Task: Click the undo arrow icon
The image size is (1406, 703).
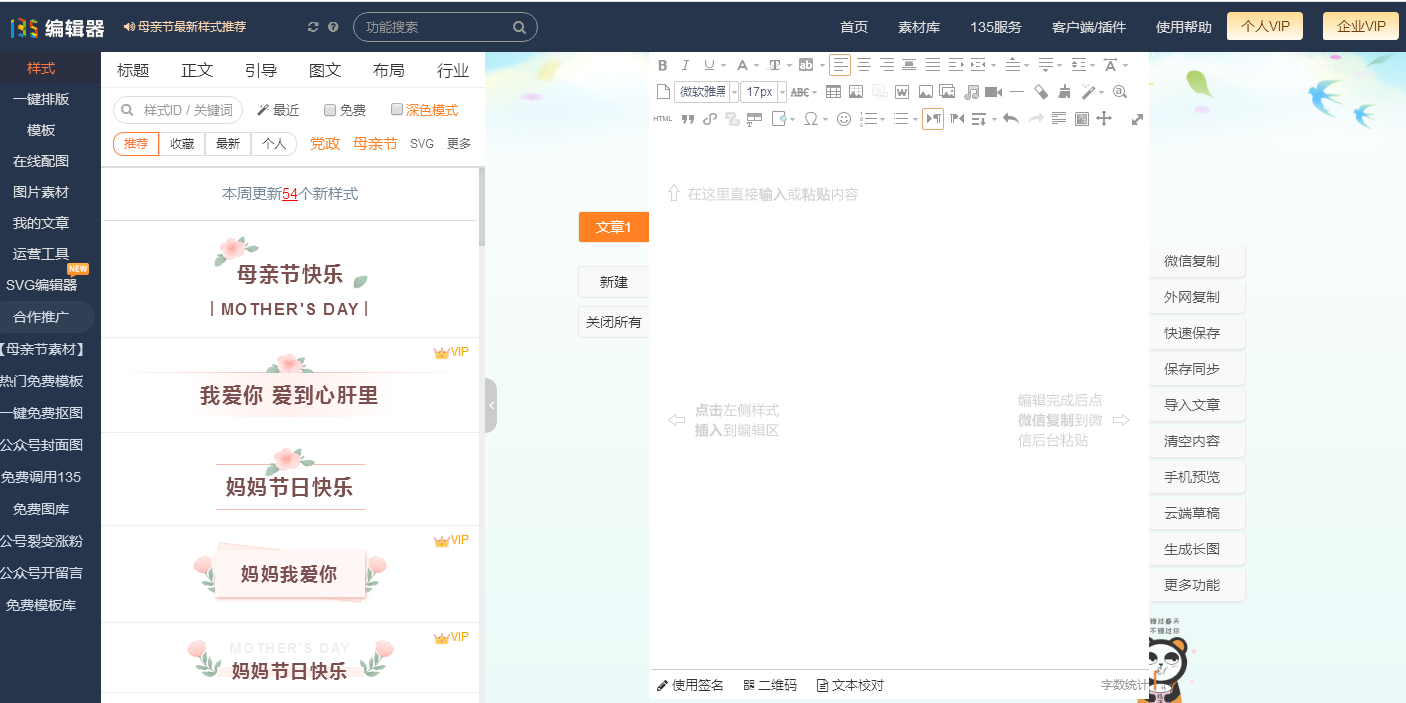Action: 1010,118
